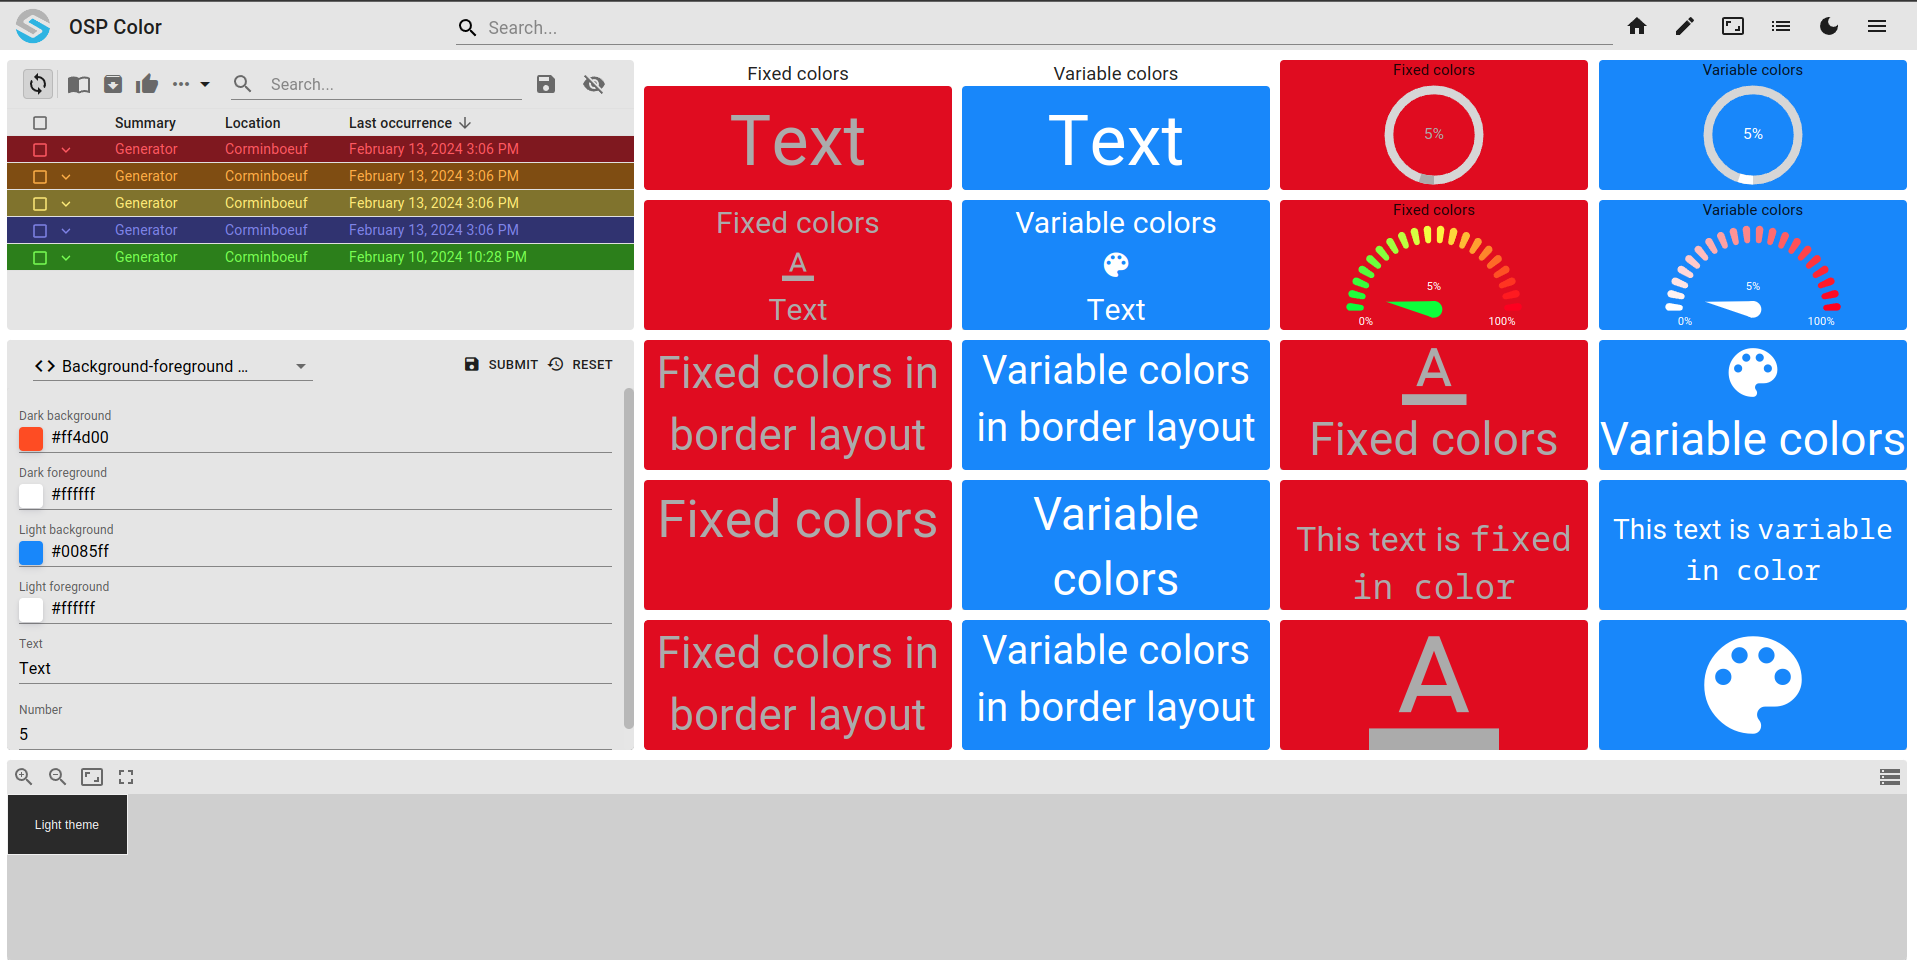Toggle the crossed-eye visibility icon
Image resolution: width=1917 pixels, height=972 pixels.
pos(594,84)
